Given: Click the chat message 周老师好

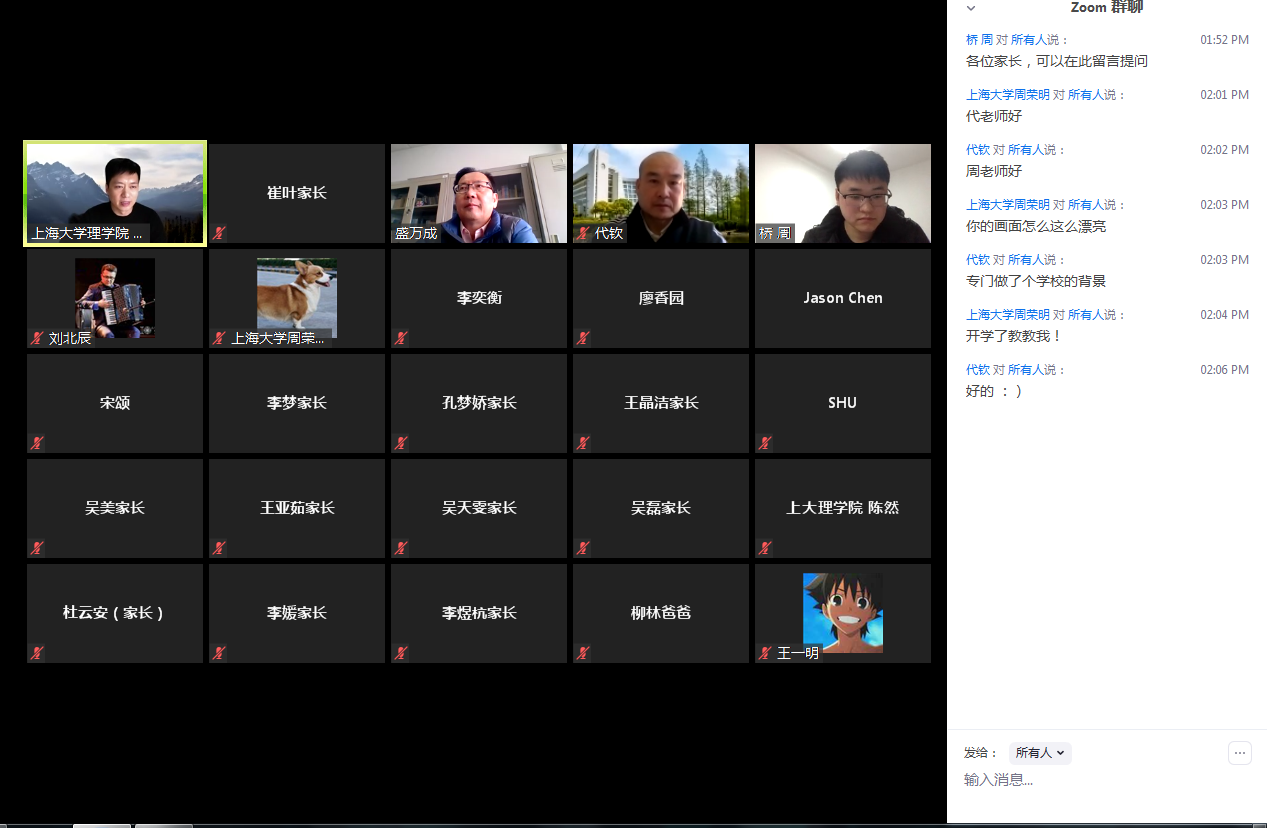Looking at the screenshot, I should click(994, 171).
